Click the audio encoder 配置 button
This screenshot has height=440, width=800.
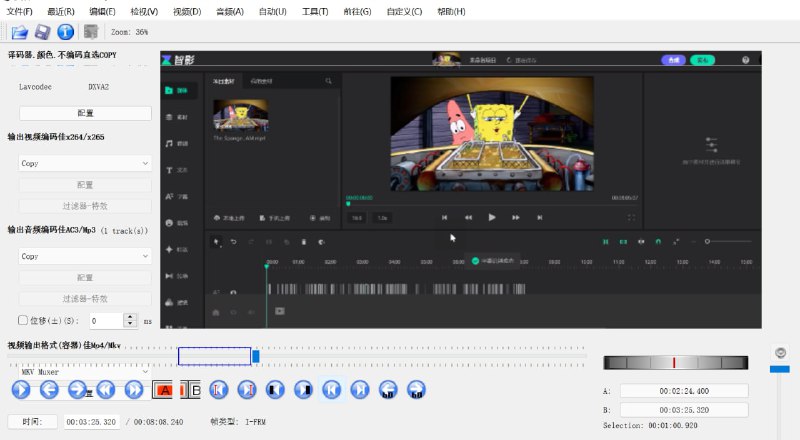tap(85, 278)
